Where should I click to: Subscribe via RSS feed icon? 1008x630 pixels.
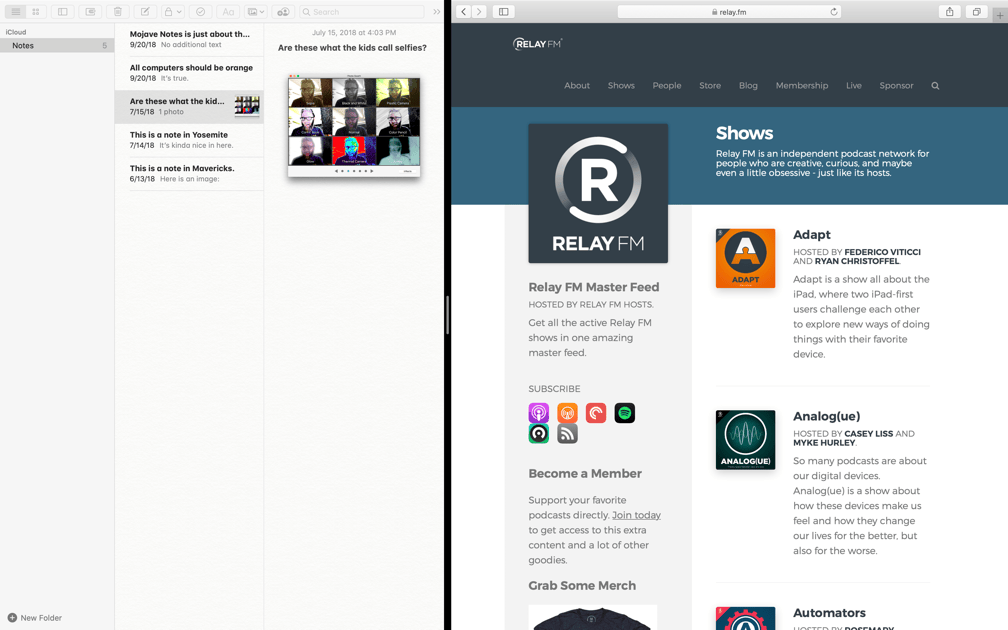click(567, 434)
